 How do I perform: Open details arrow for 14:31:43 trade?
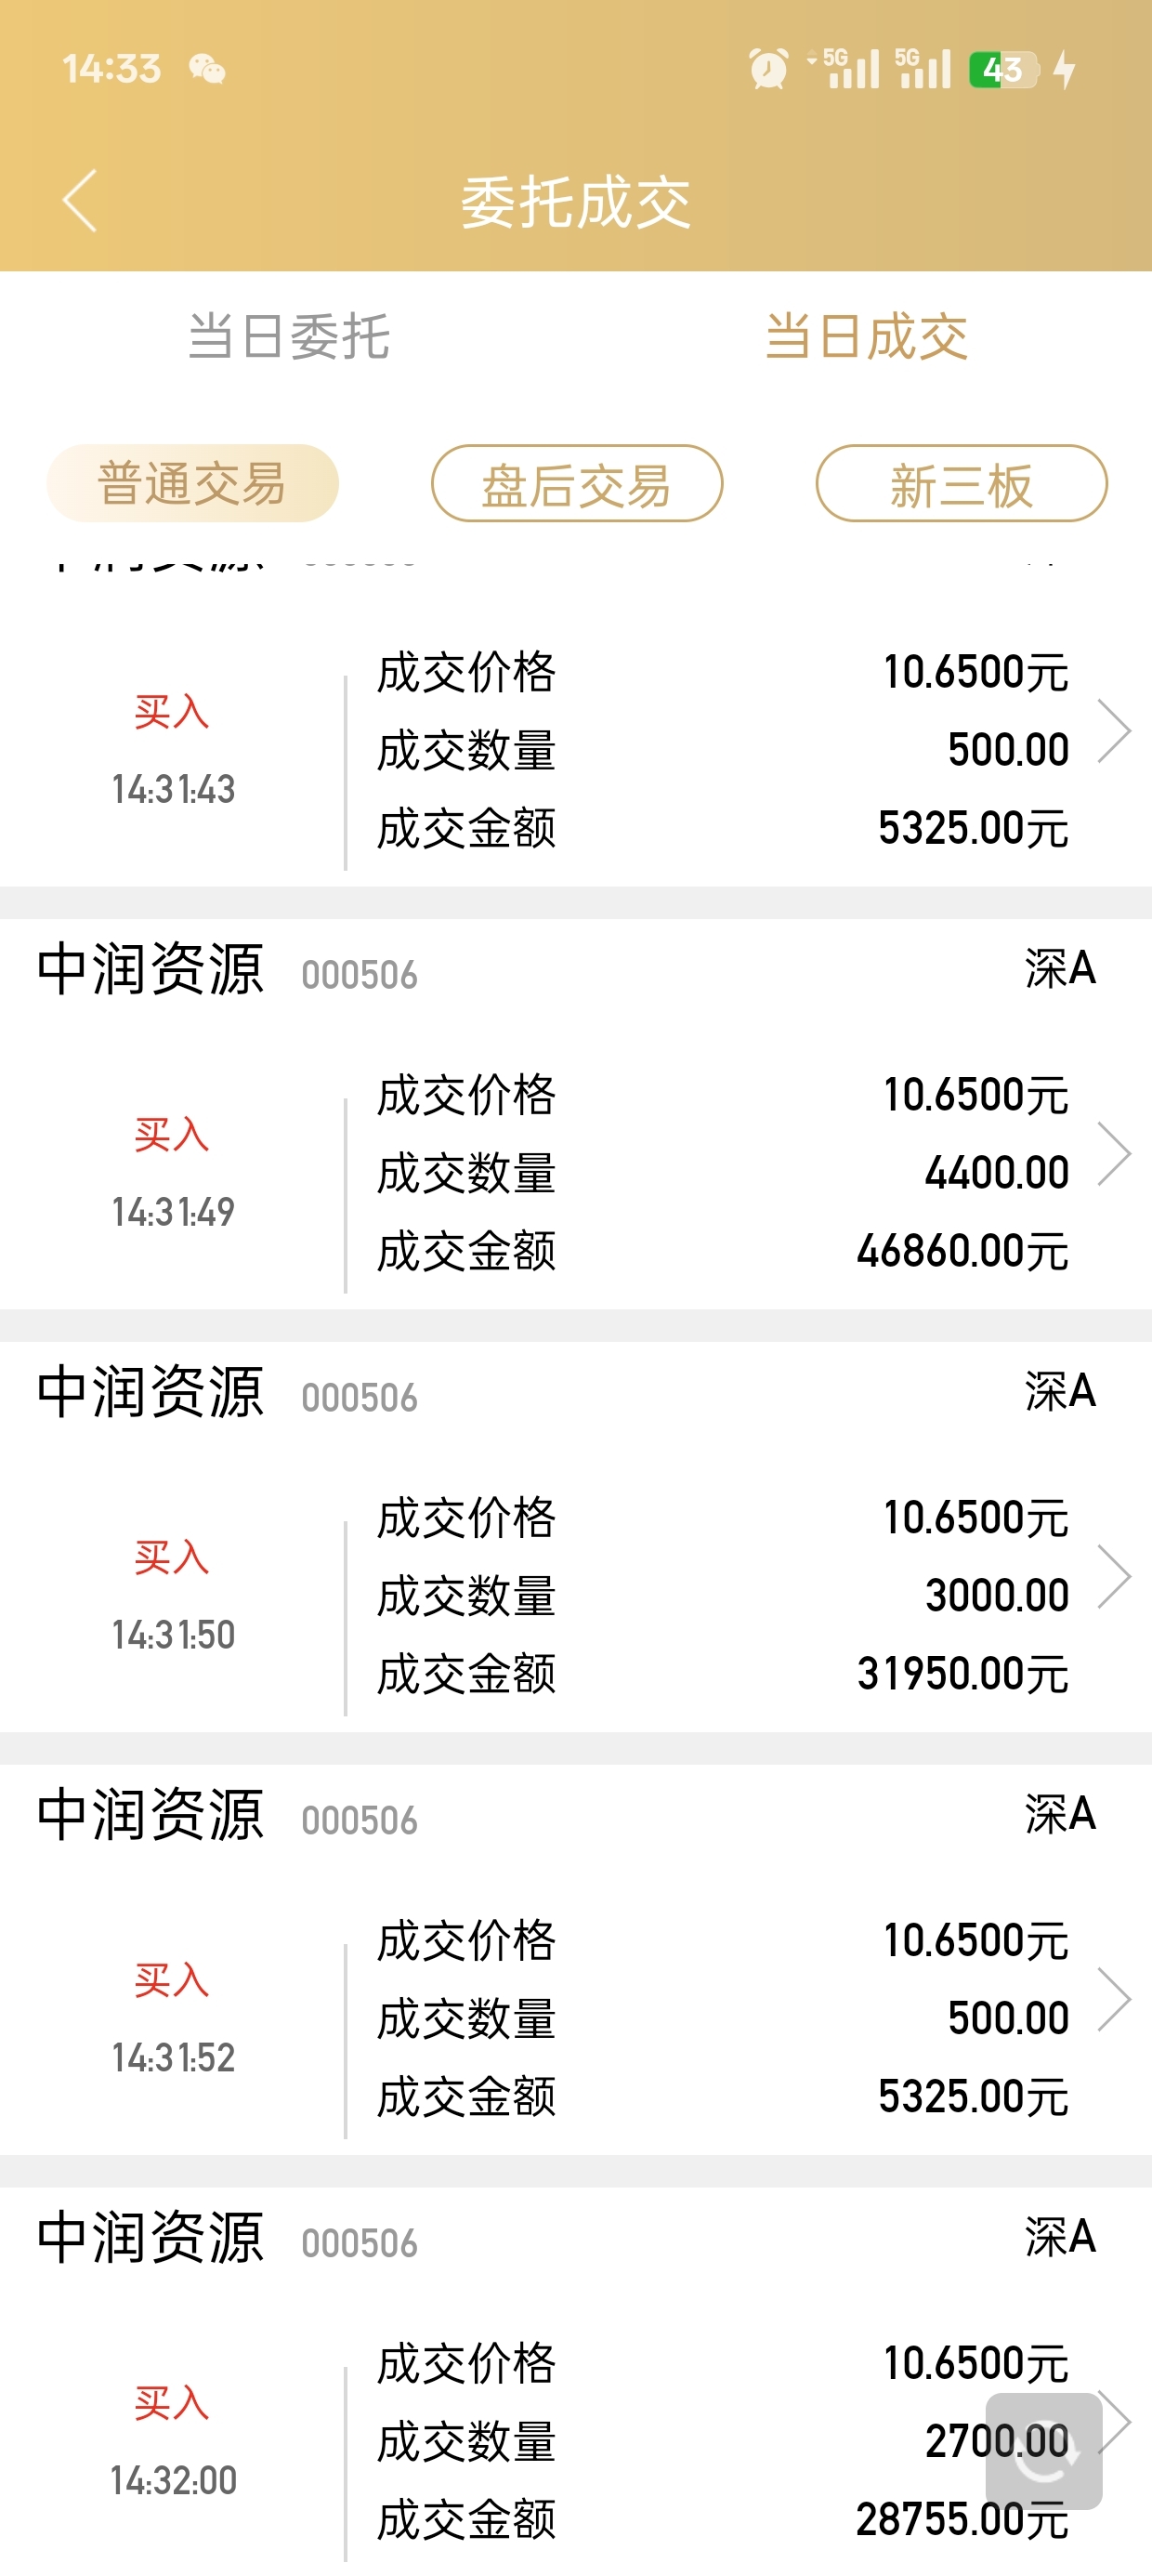tap(1113, 731)
